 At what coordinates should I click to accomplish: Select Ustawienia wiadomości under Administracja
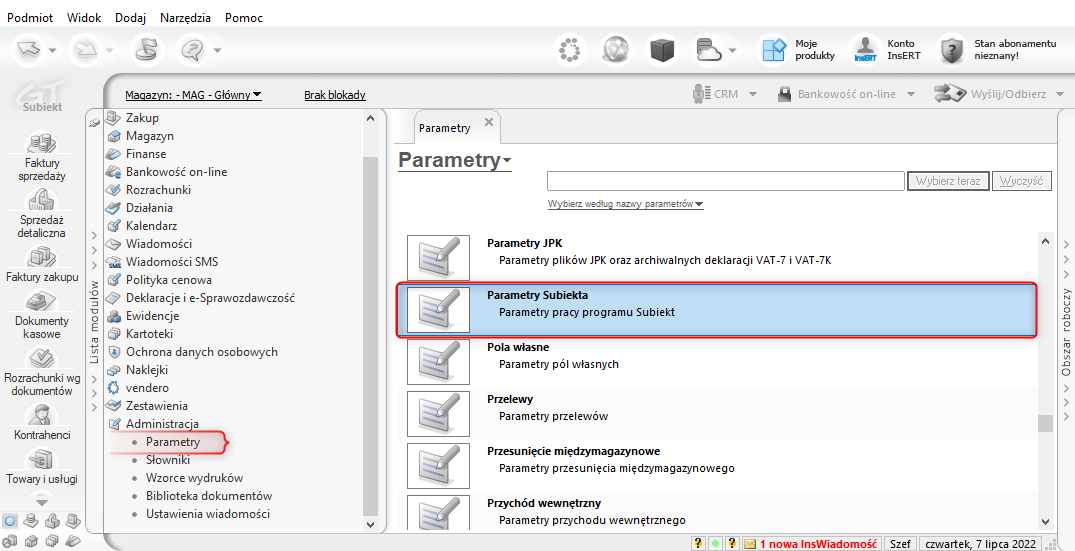[x=208, y=514]
